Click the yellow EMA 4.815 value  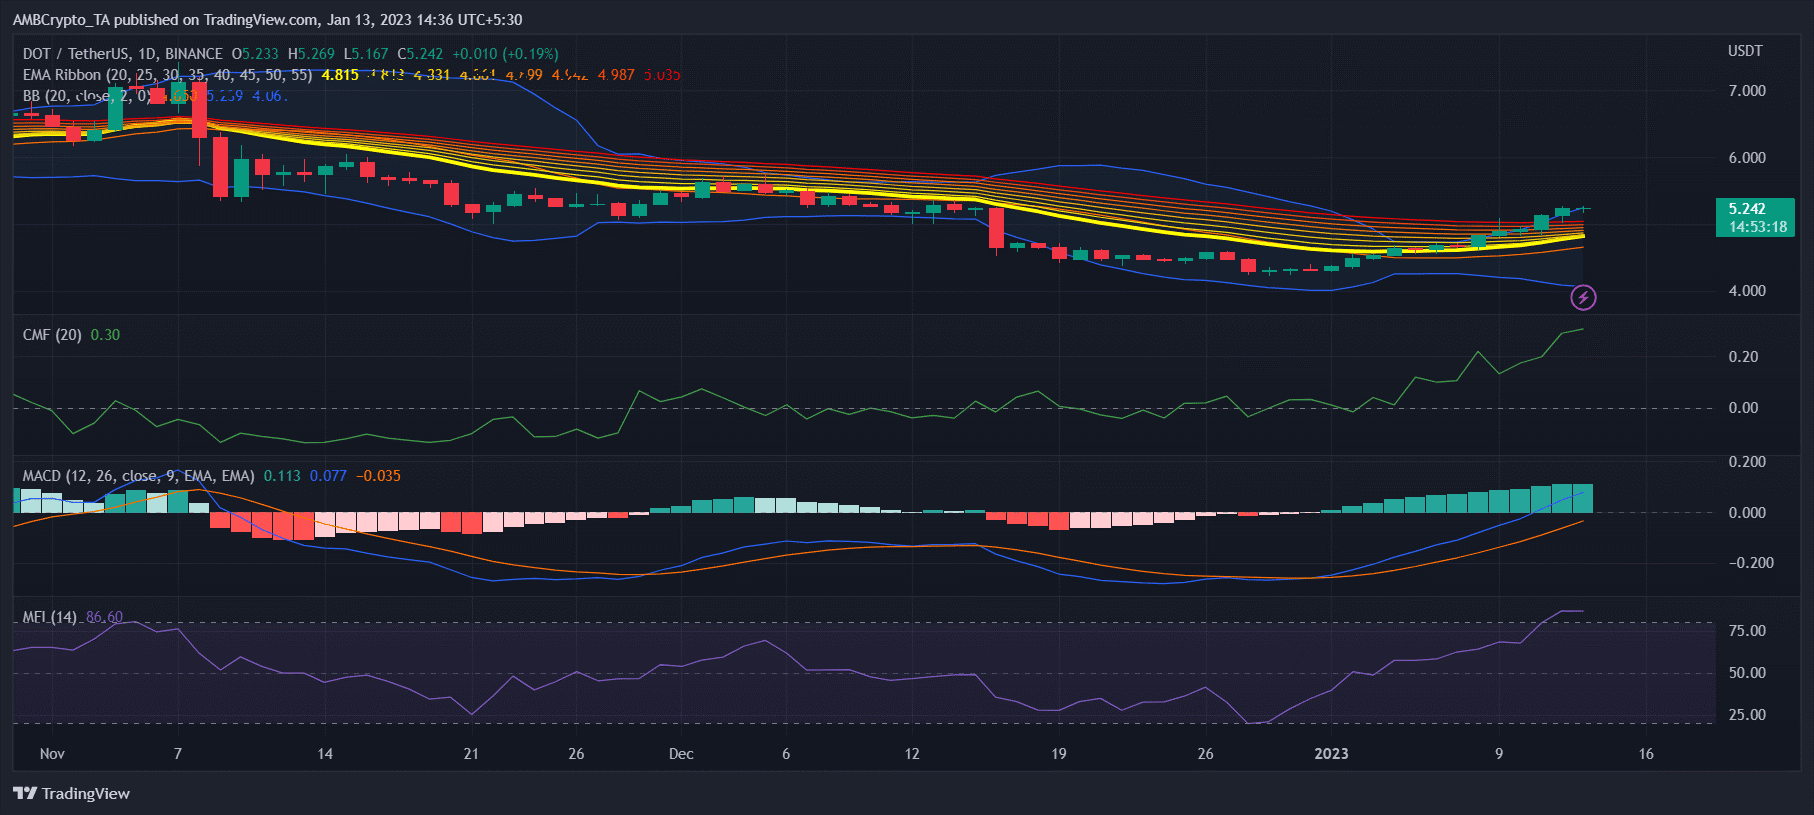340,75
